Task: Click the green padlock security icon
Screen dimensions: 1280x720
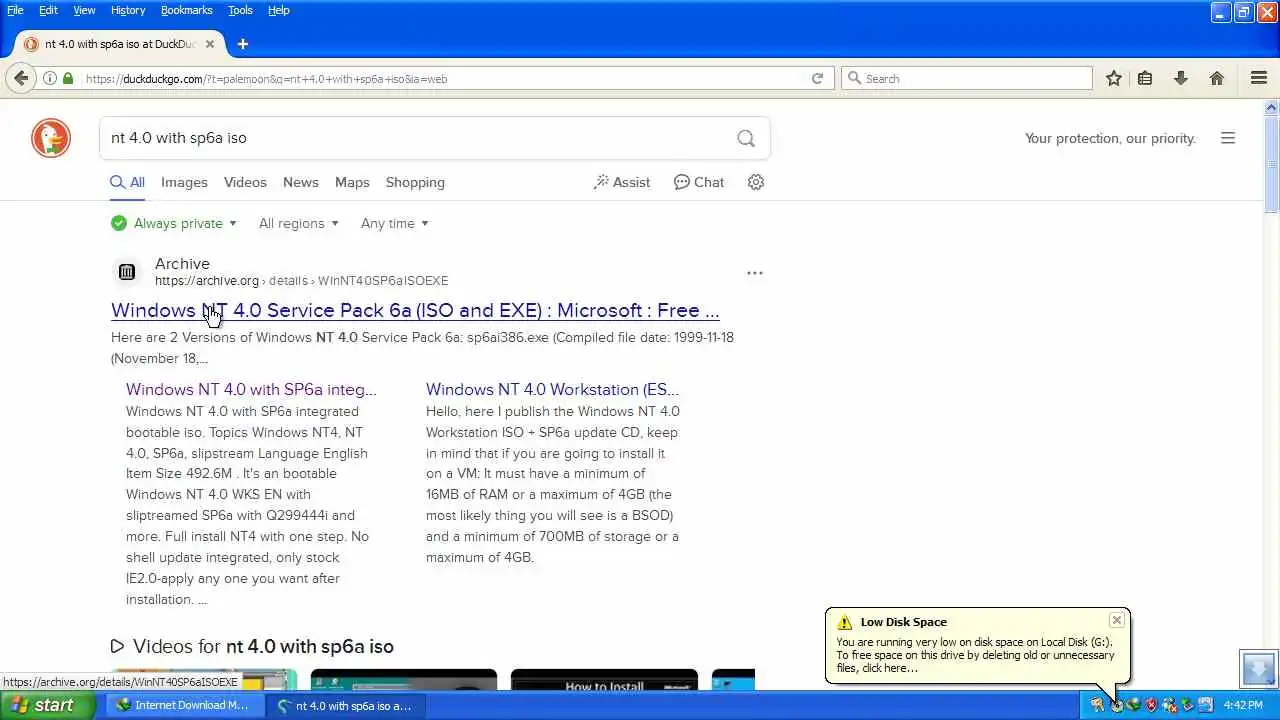Action: tap(67, 78)
